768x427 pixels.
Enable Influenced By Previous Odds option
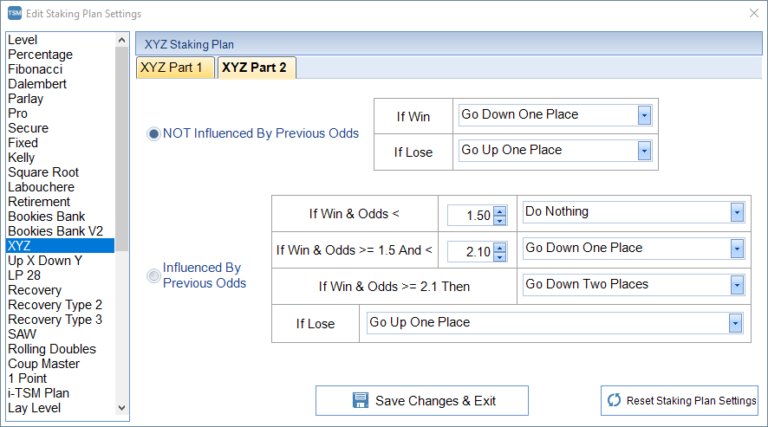[x=154, y=276]
